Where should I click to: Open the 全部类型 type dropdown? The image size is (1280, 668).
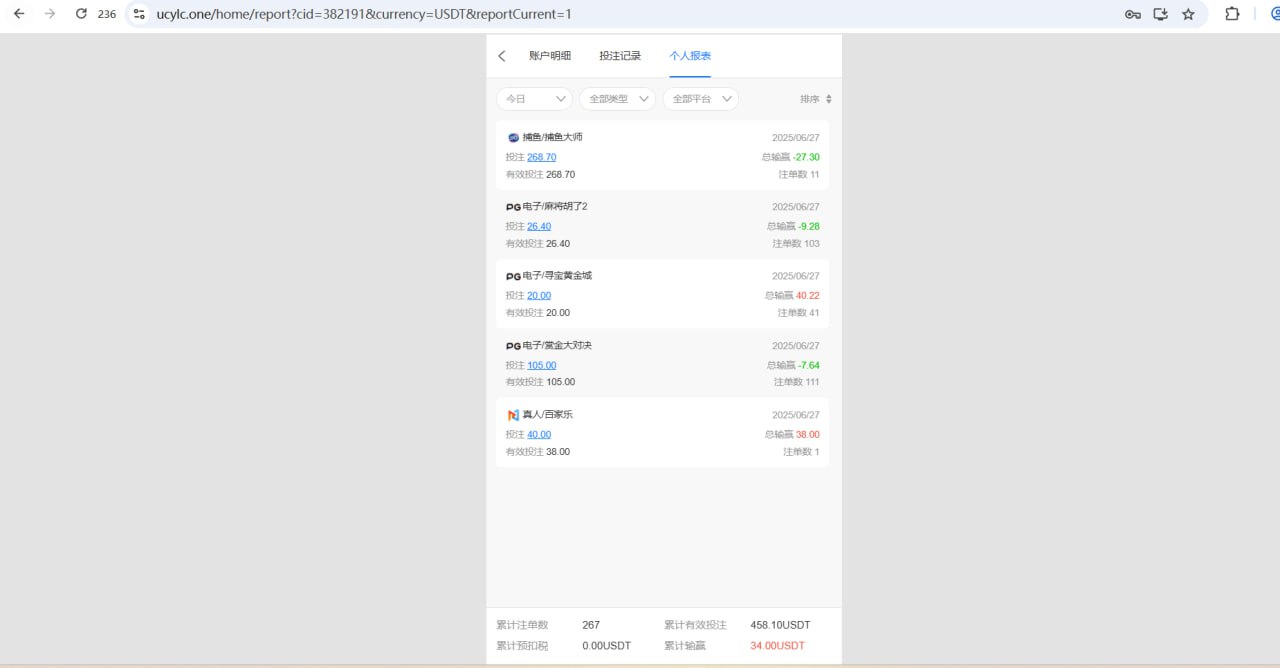(617, 99)
